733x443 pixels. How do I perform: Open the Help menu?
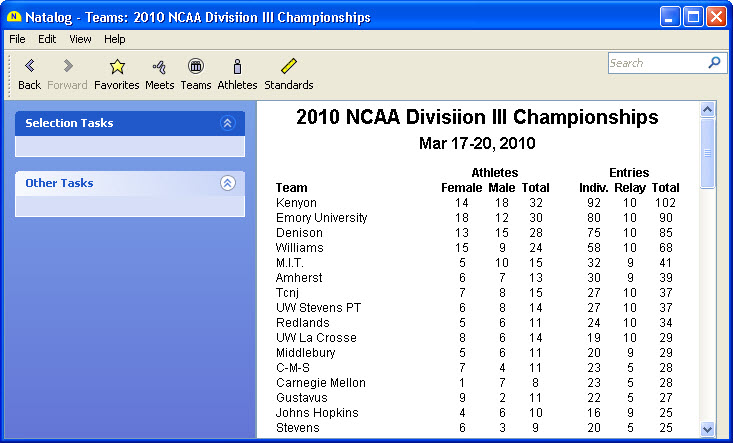[x=115, y=39]
